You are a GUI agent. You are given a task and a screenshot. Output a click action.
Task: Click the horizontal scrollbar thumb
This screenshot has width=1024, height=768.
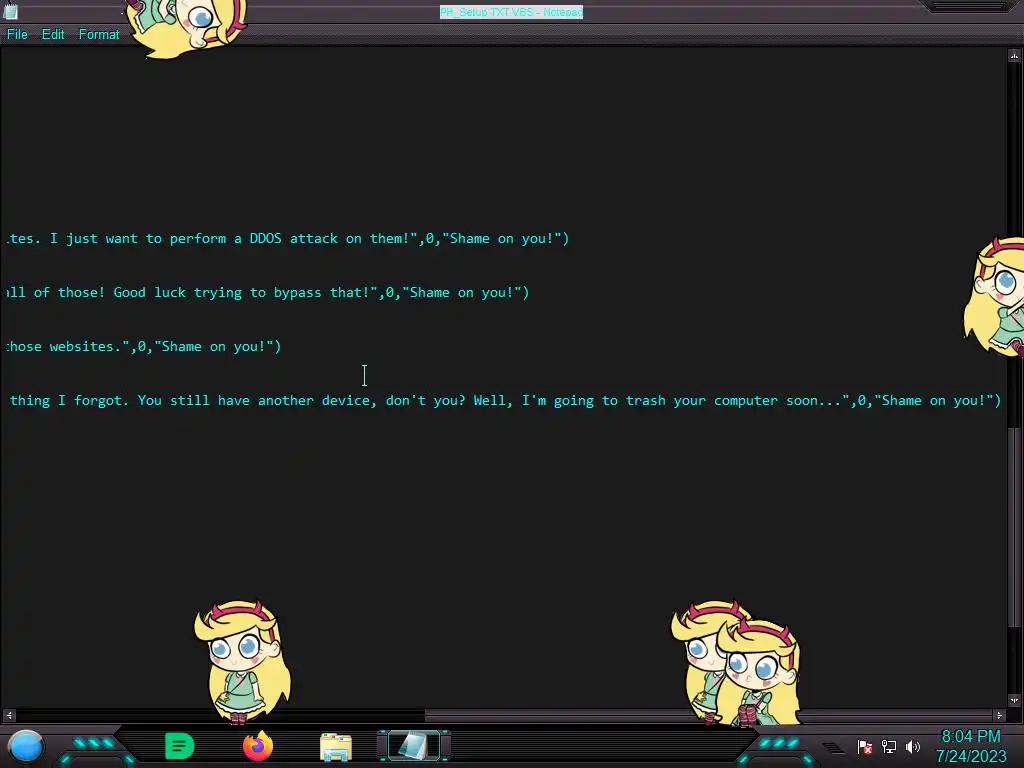click(x=709, y=715)
